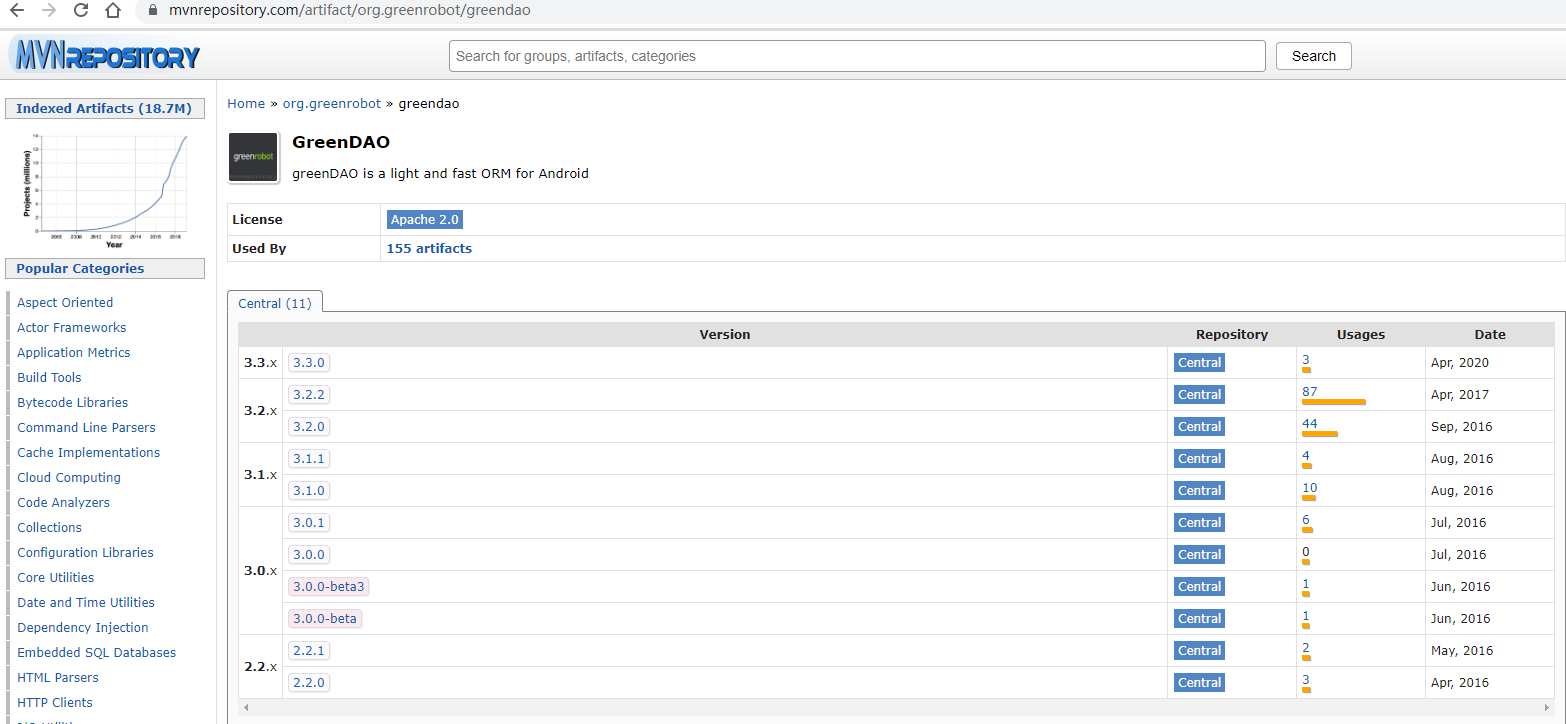Click the Usages column header

pos(1361,334)
